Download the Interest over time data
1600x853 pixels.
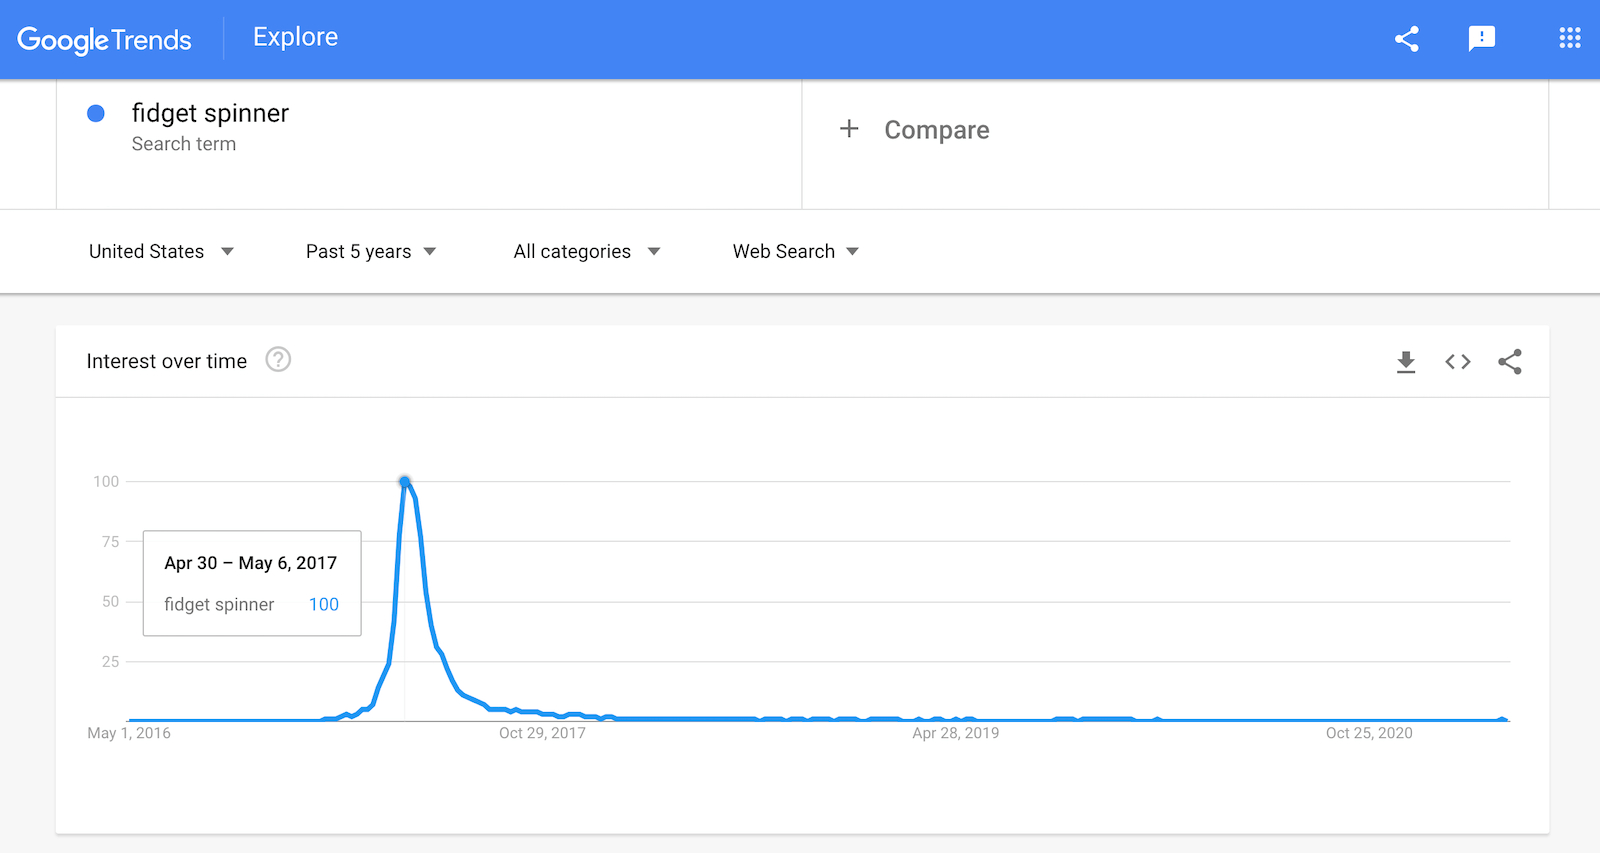(x=1406, y=362)
